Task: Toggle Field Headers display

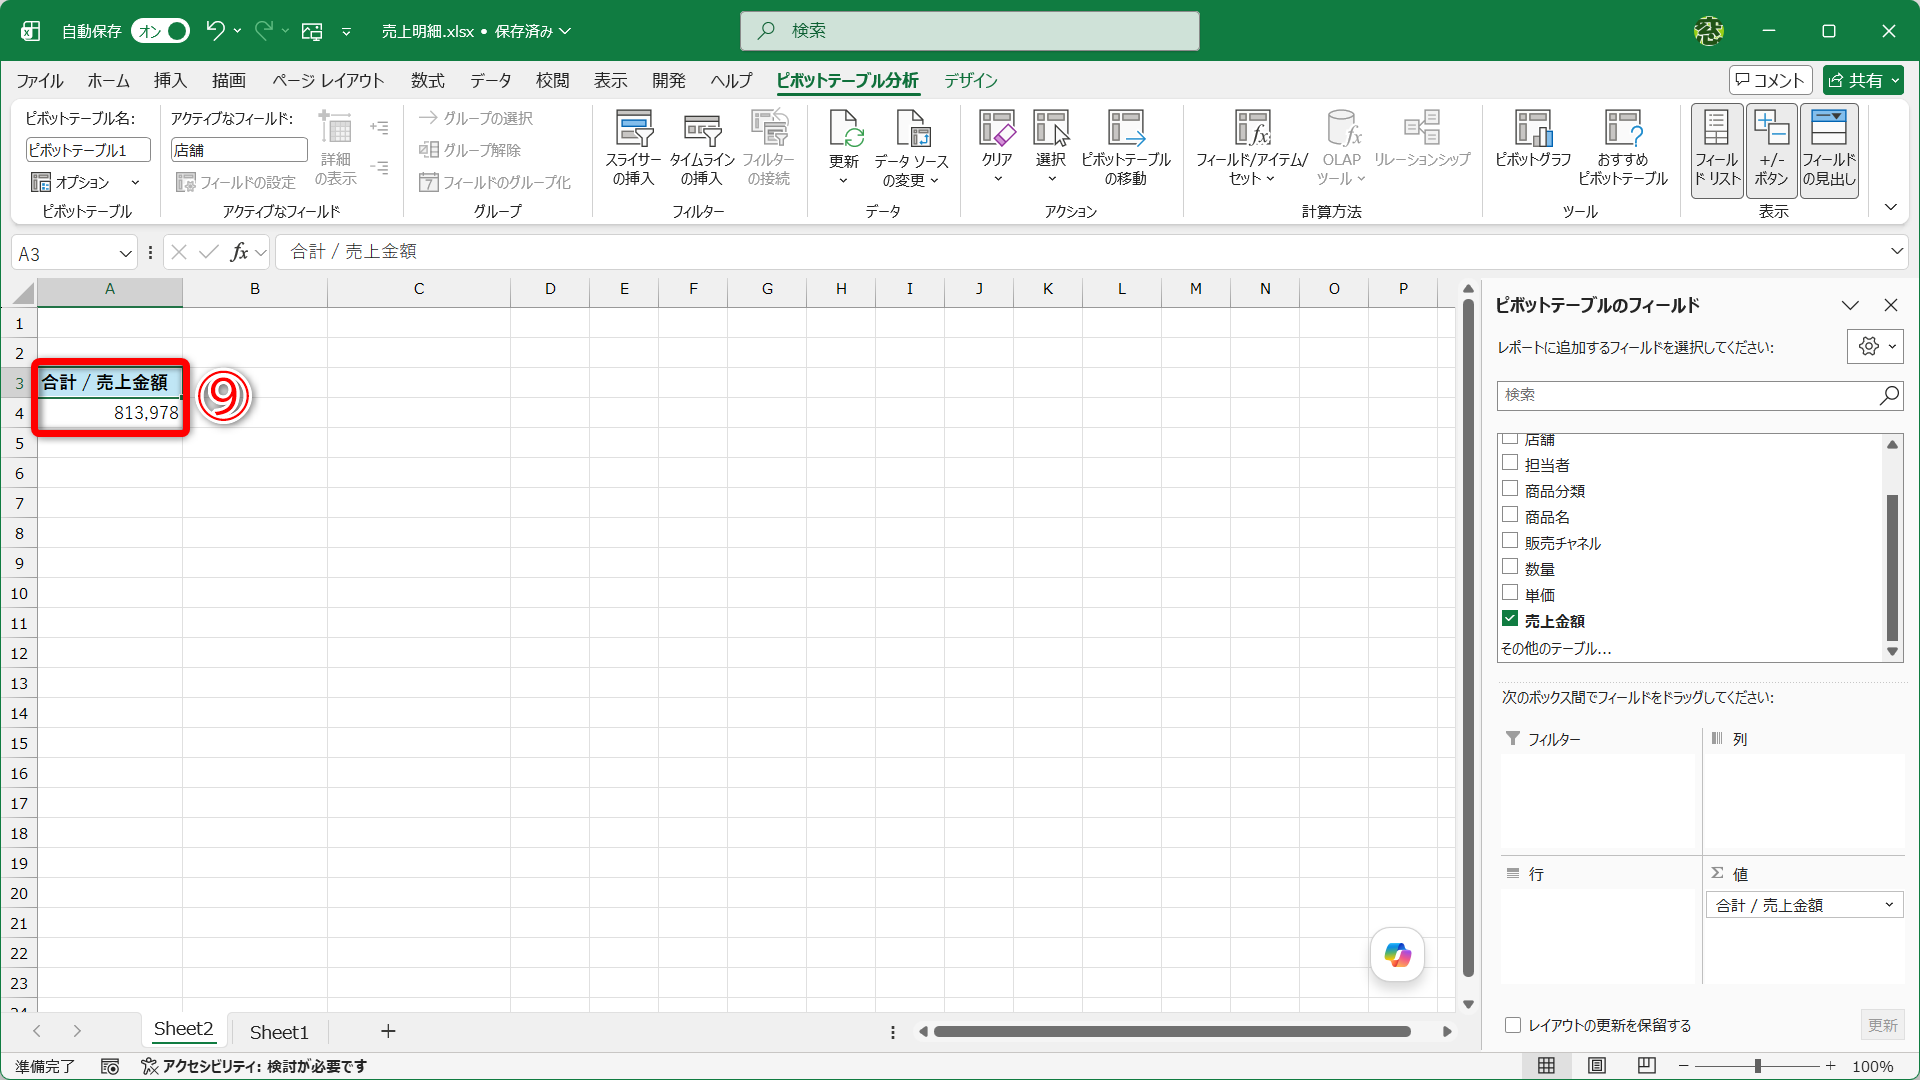Action: (x=1829, y=150)
